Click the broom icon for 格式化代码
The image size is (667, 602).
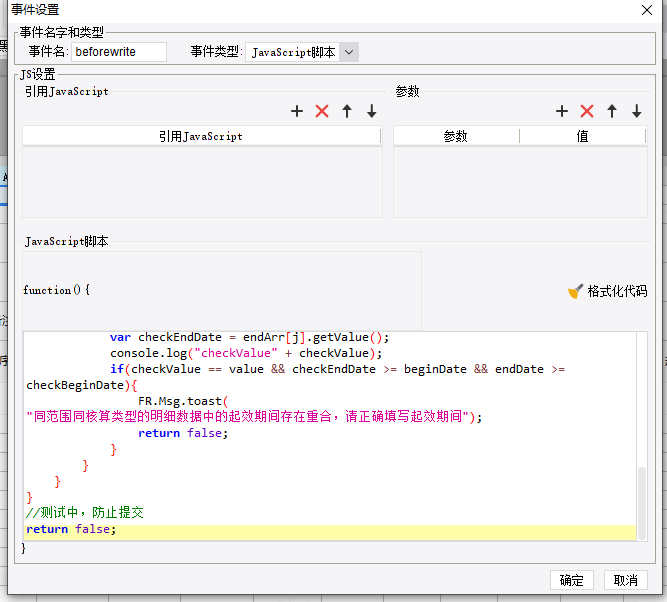pyautogui.click(x=575, y=291)
